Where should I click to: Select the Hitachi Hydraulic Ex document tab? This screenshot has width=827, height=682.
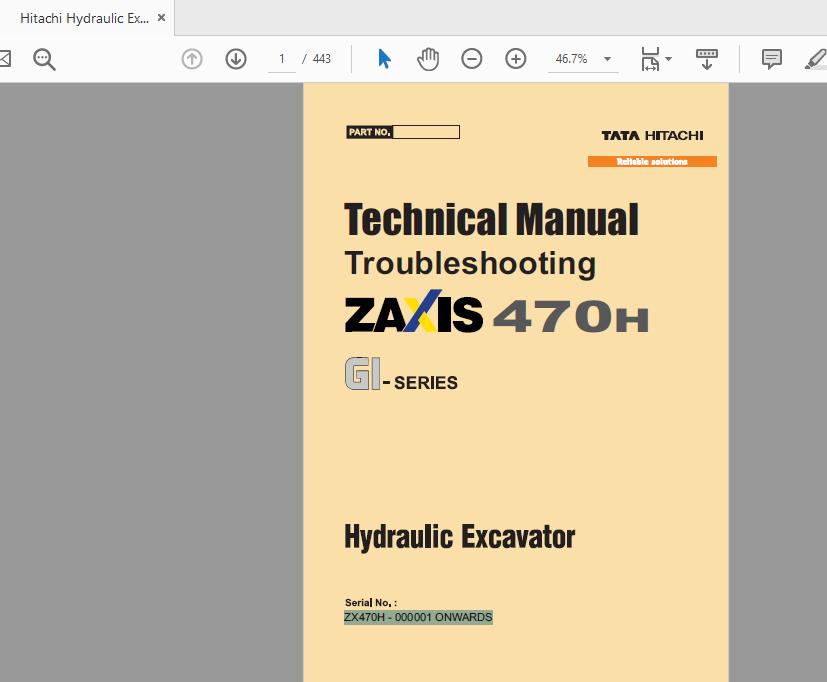(x=85, y=17)
